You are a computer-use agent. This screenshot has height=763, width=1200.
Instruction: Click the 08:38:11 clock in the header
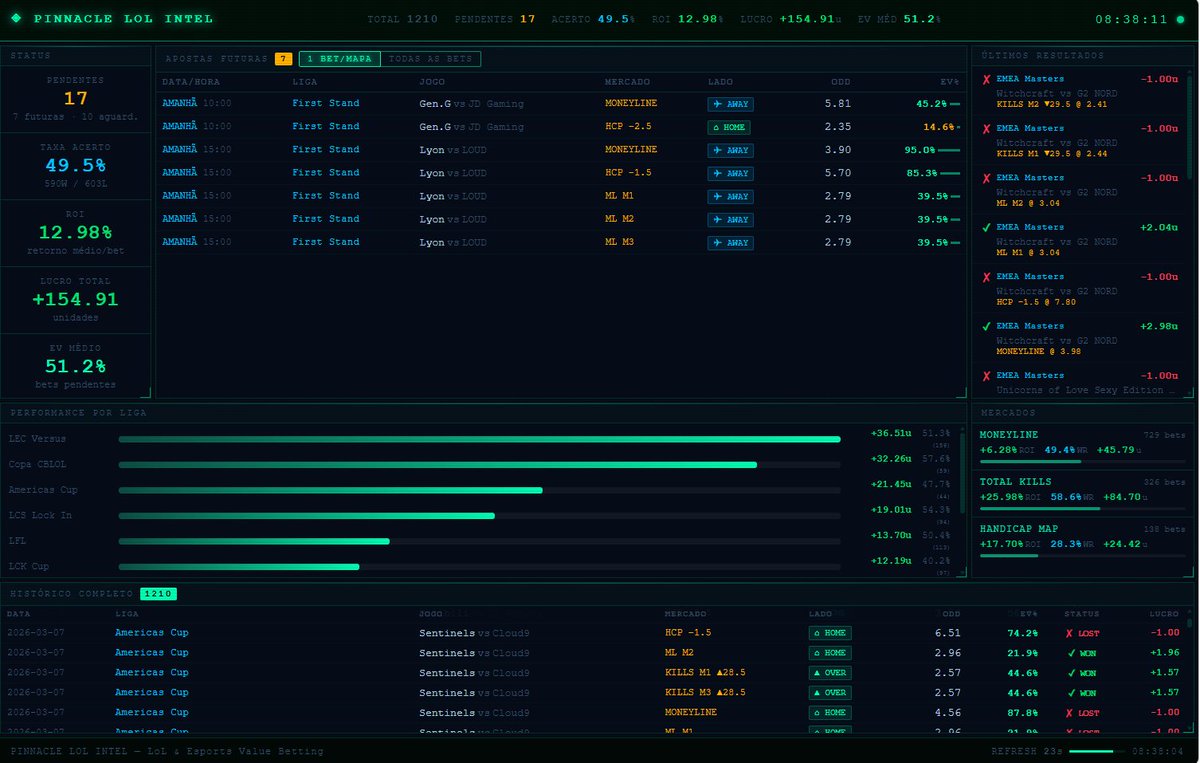click(1131, 19)
